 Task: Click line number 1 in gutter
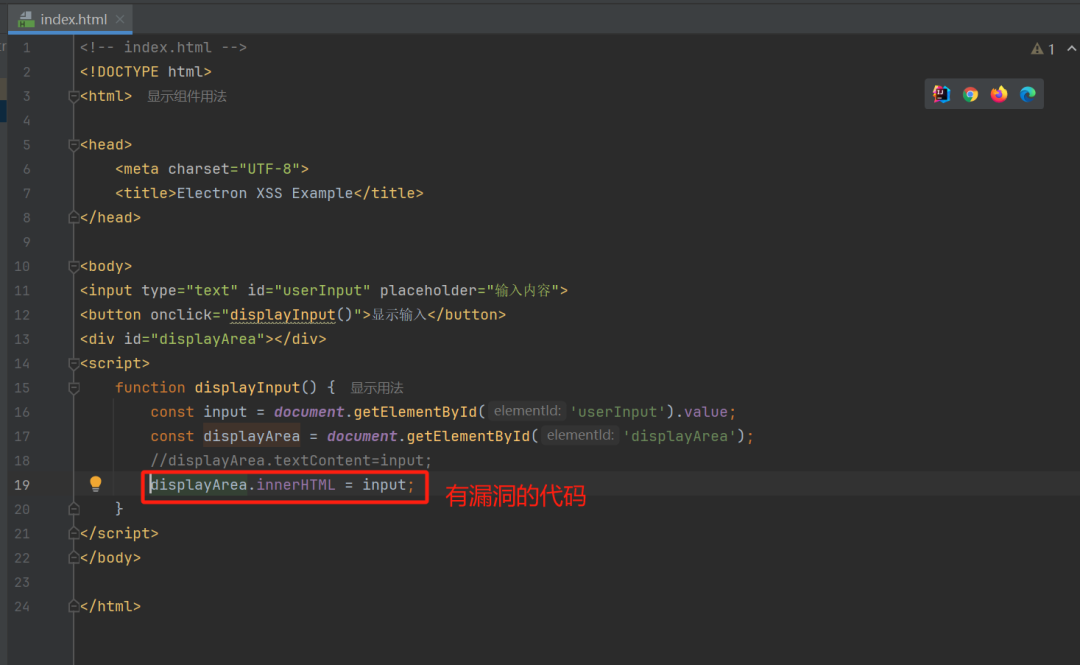pos(27,48)
